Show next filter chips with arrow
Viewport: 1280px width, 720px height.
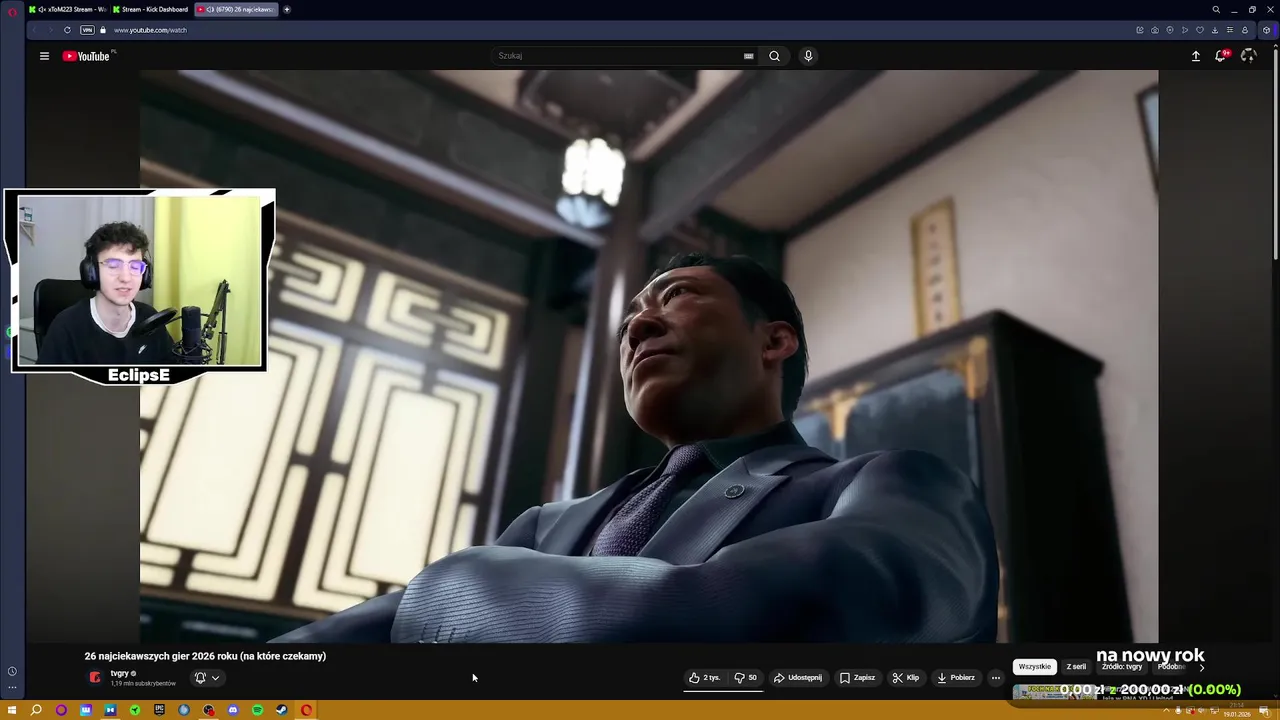click(1201, 667)
